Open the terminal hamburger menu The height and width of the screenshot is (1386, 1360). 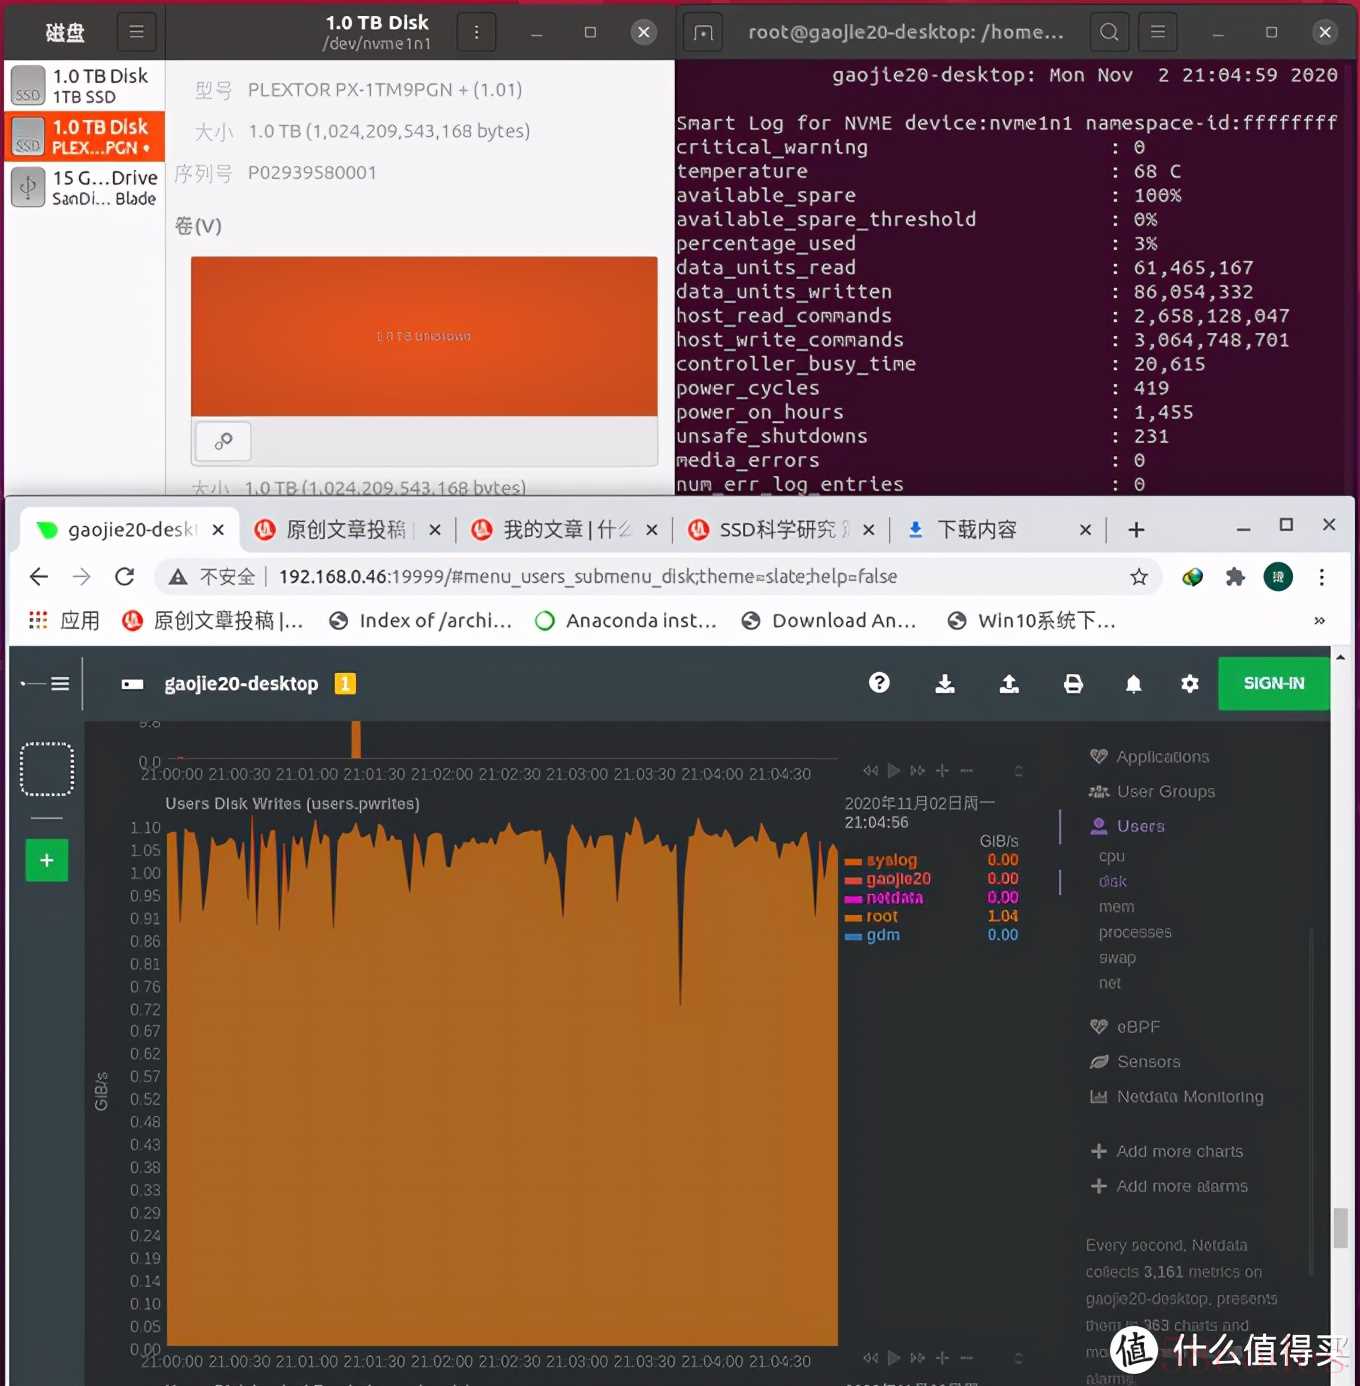[x=1158, y=32]
